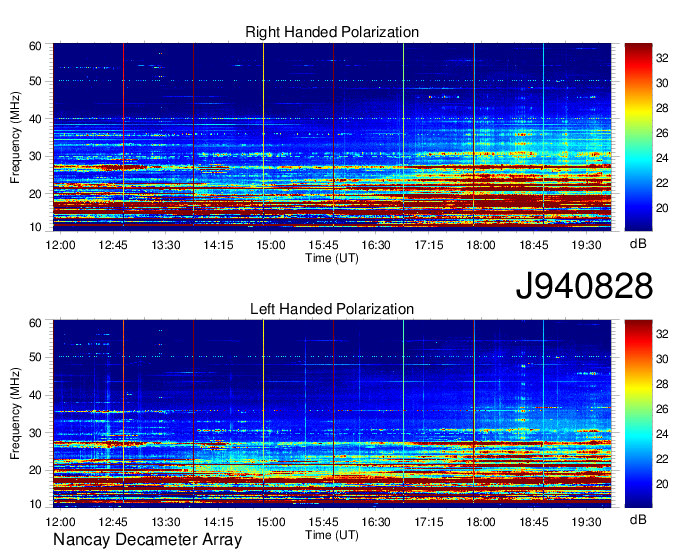Image resolution: width=680 pixels, height=552 pixels.
Task: Click the 19:30 time tick of the upper plot
Action: [x=586, y=245]
